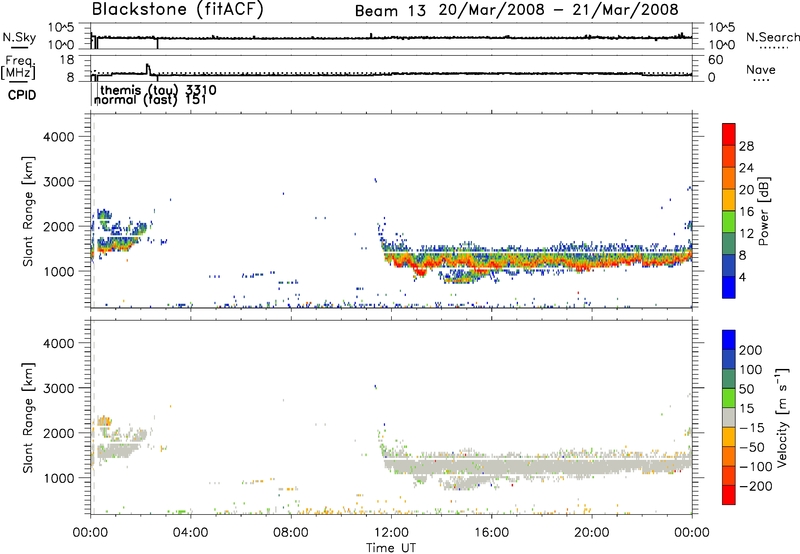The image size is (800, 554).
Task: Click the frequency spike in Freq panel
Action: click(x=148, y=68)
